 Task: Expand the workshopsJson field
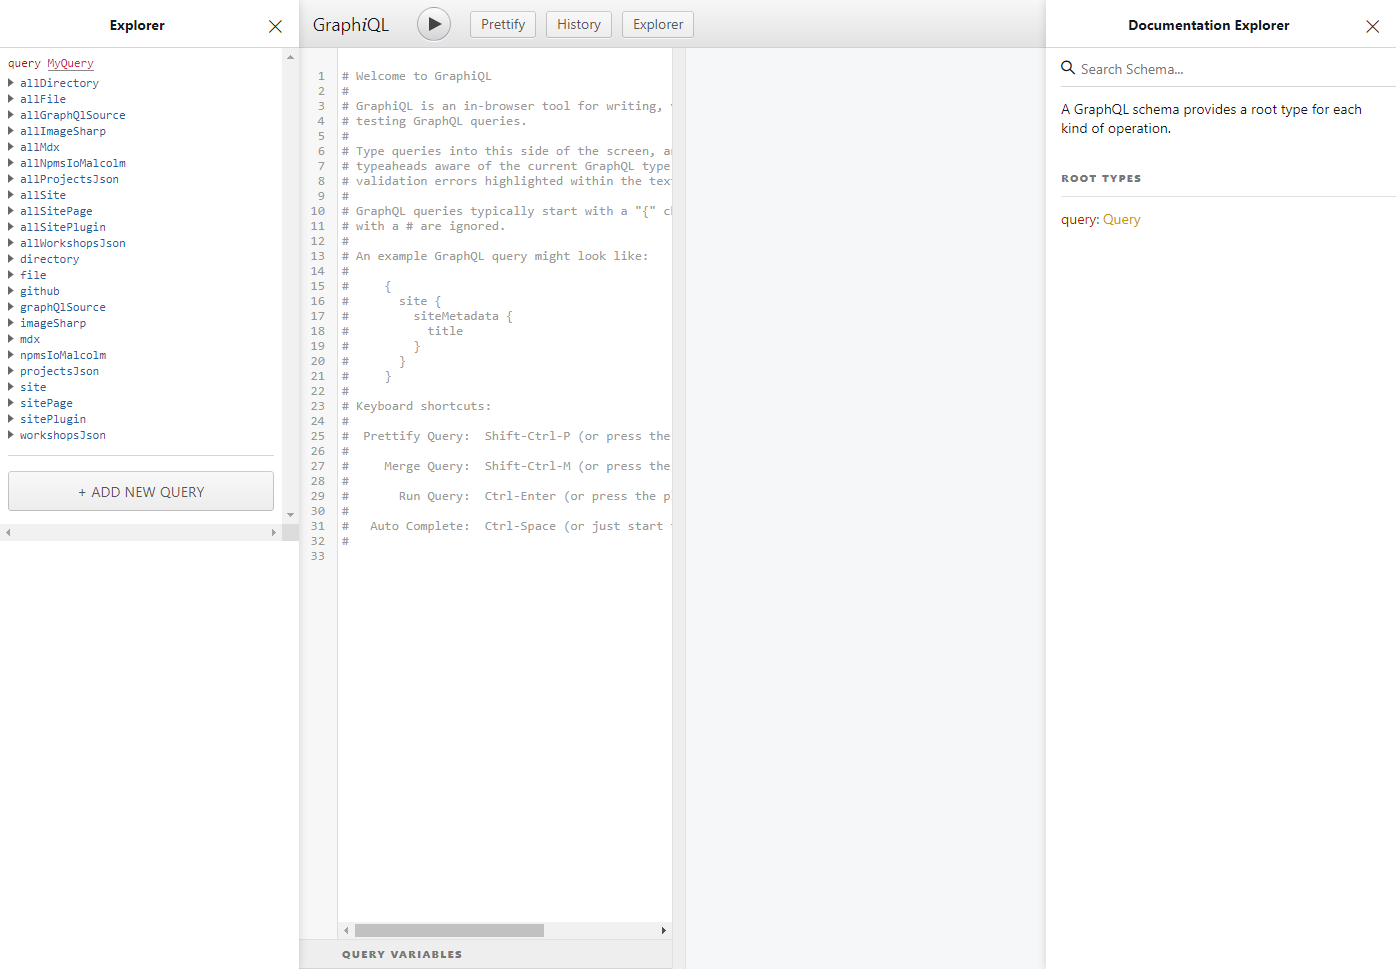[56, 435]
